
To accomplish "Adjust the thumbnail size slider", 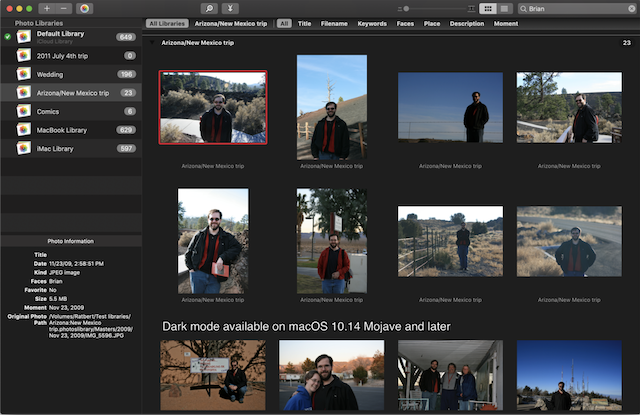I will click(405, 8).
